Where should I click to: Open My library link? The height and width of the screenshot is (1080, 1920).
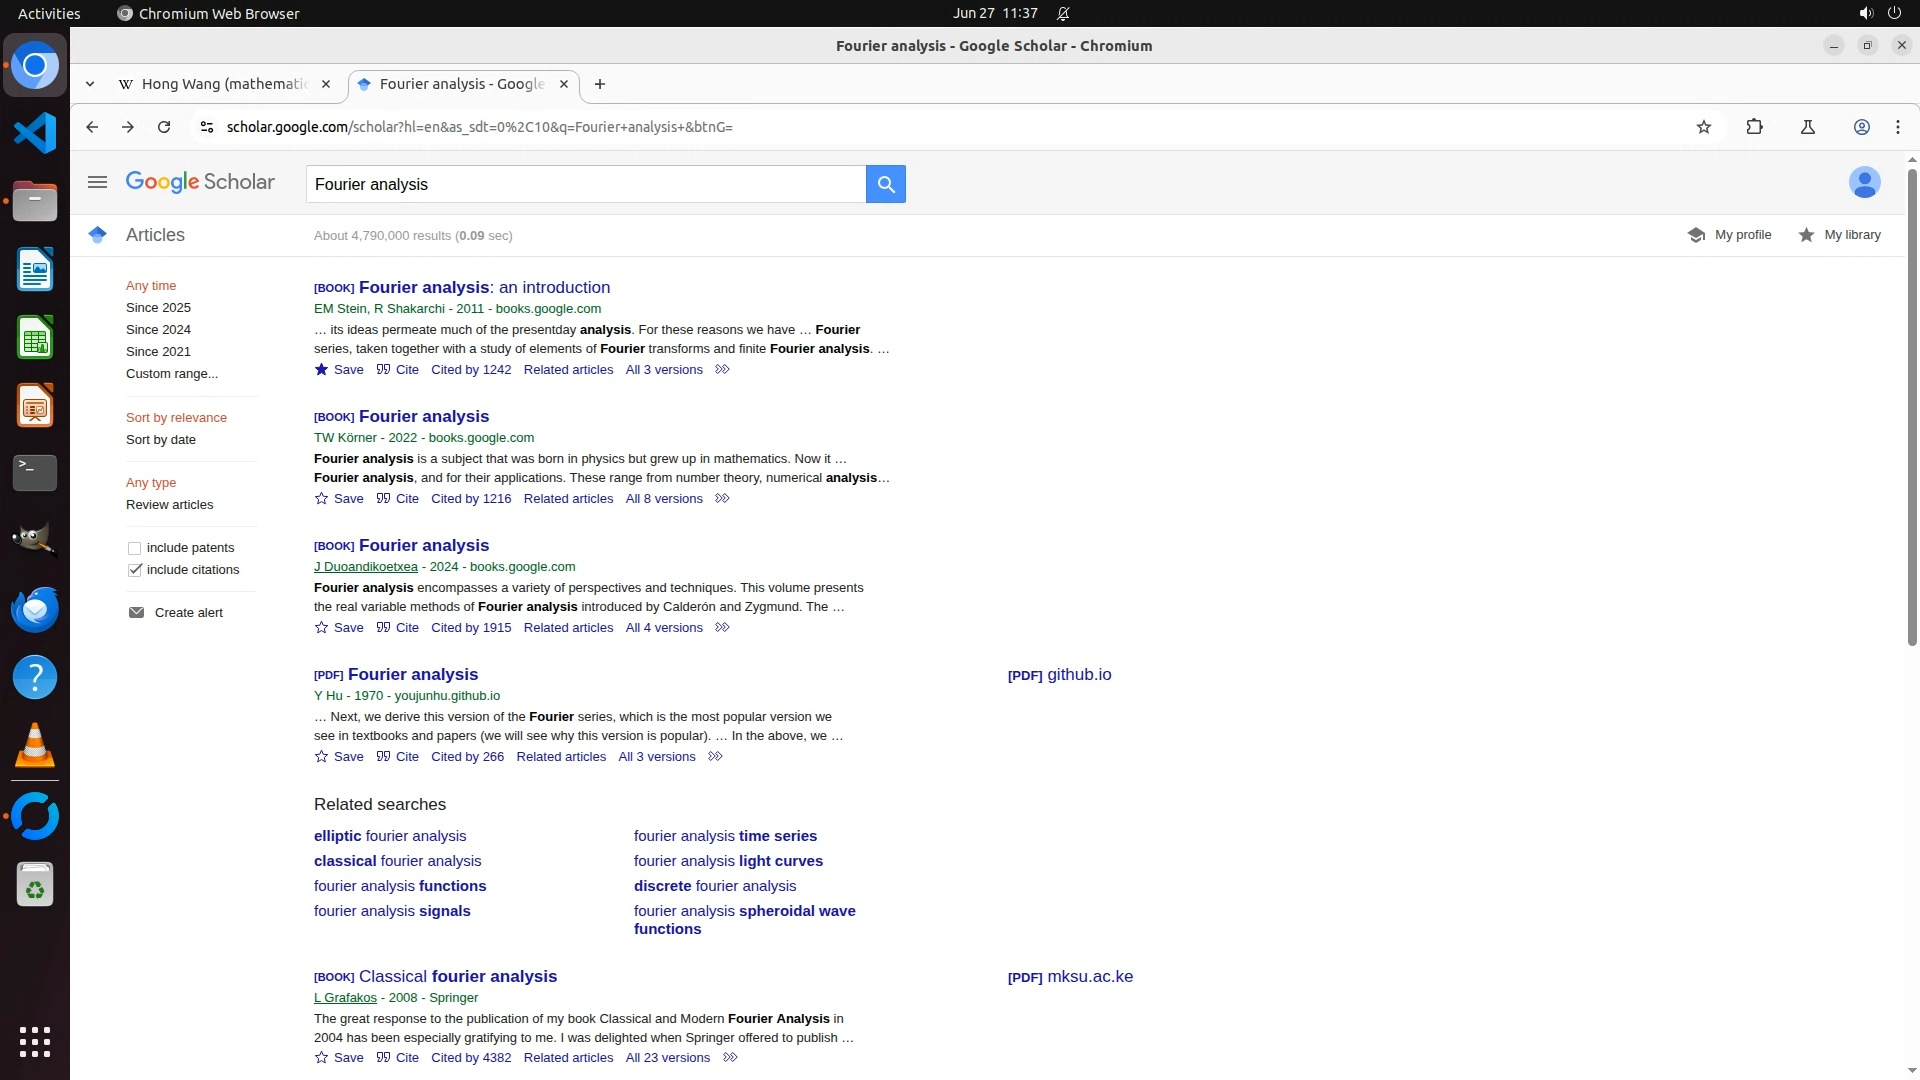tap(1851, 235)
